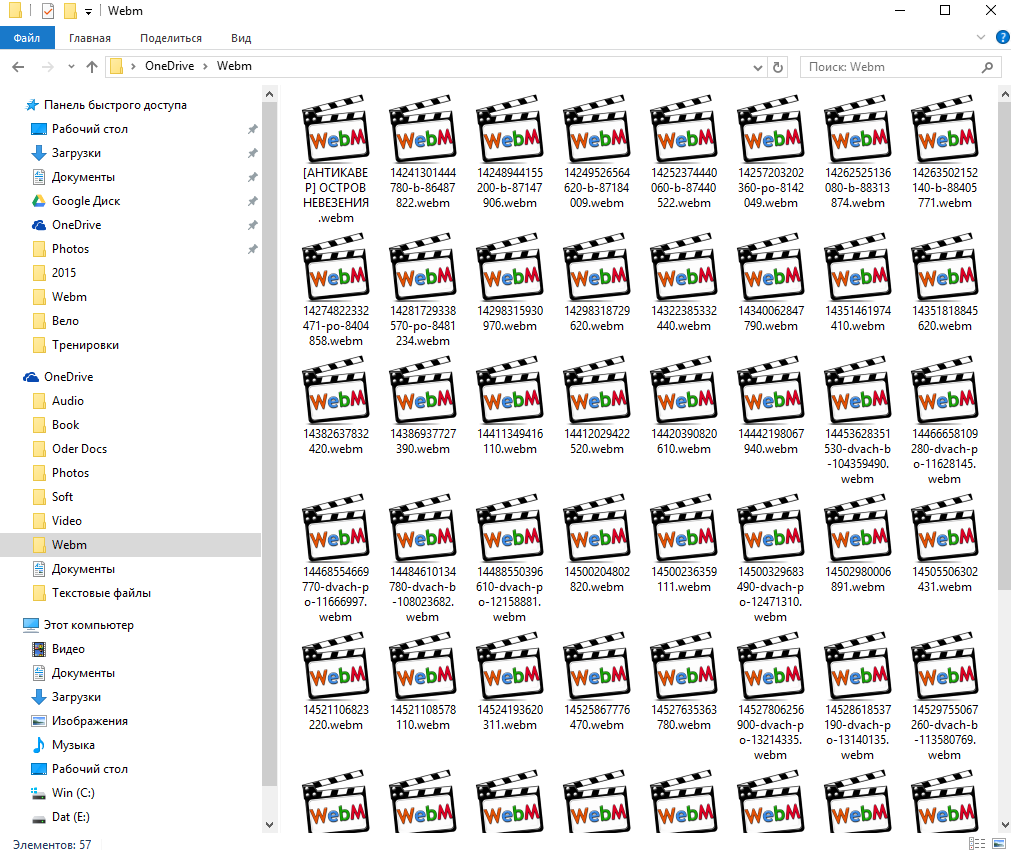Viewport: 1011px width, 850px height.
Task: Select file icon 14382637832420.webm
Action: [336, 390]
